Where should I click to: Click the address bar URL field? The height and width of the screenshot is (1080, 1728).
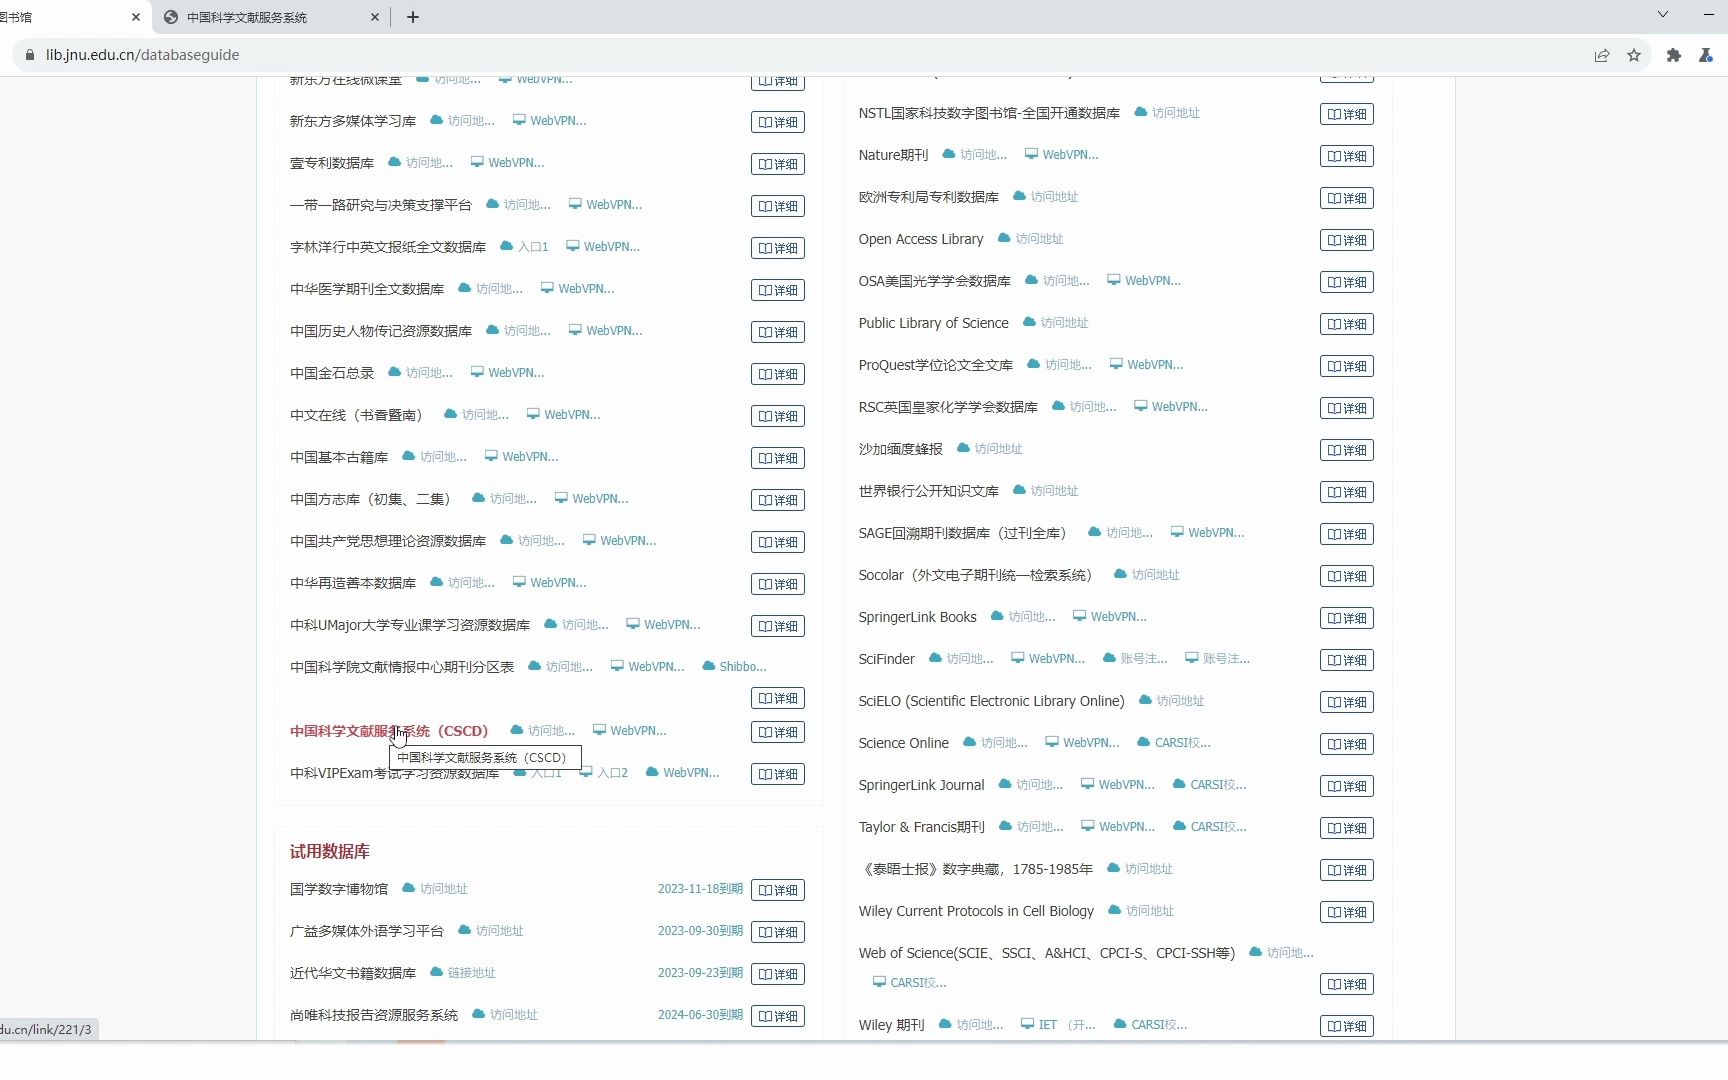coord(800,55)
